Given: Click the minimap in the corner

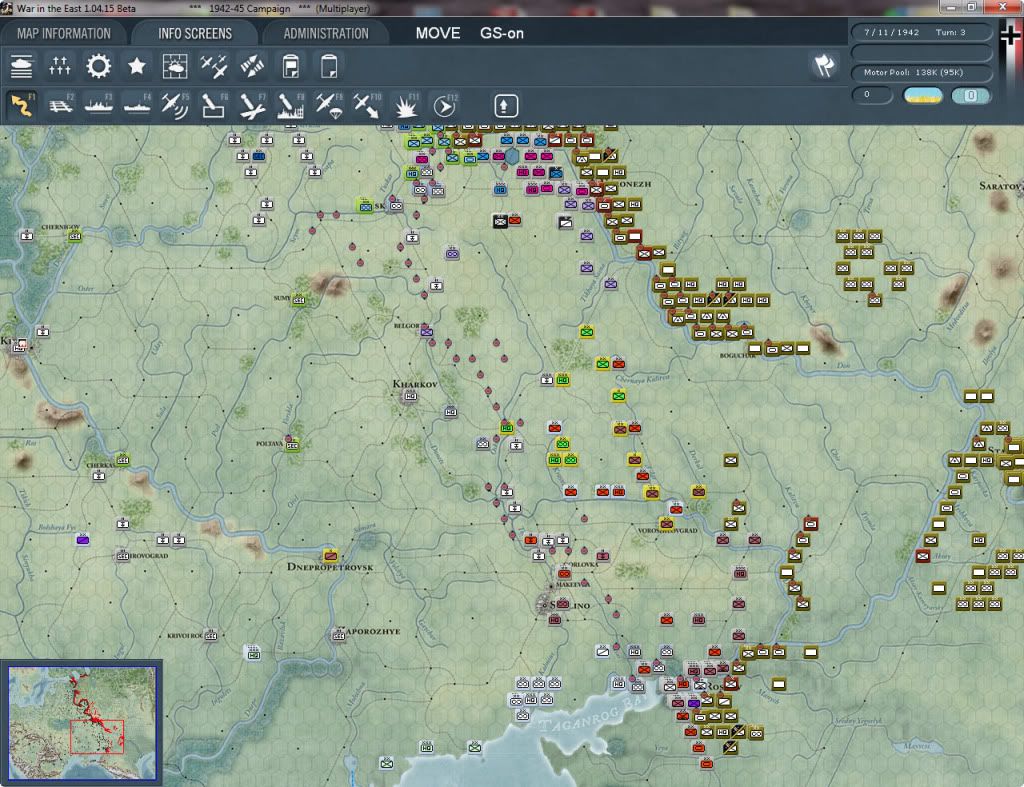Looking at the screenshot, I should pos(82,722).
